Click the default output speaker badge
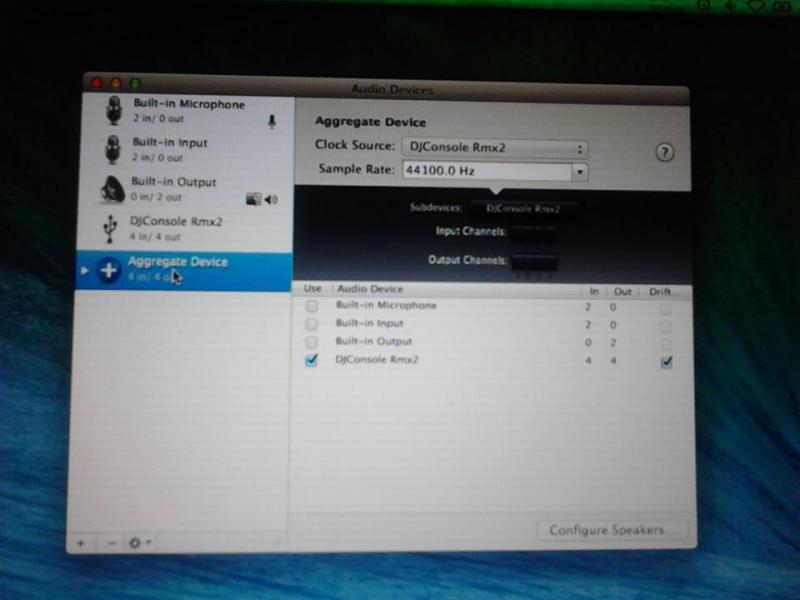This screenshot has width=800, height=600. (x=271, y=199)
